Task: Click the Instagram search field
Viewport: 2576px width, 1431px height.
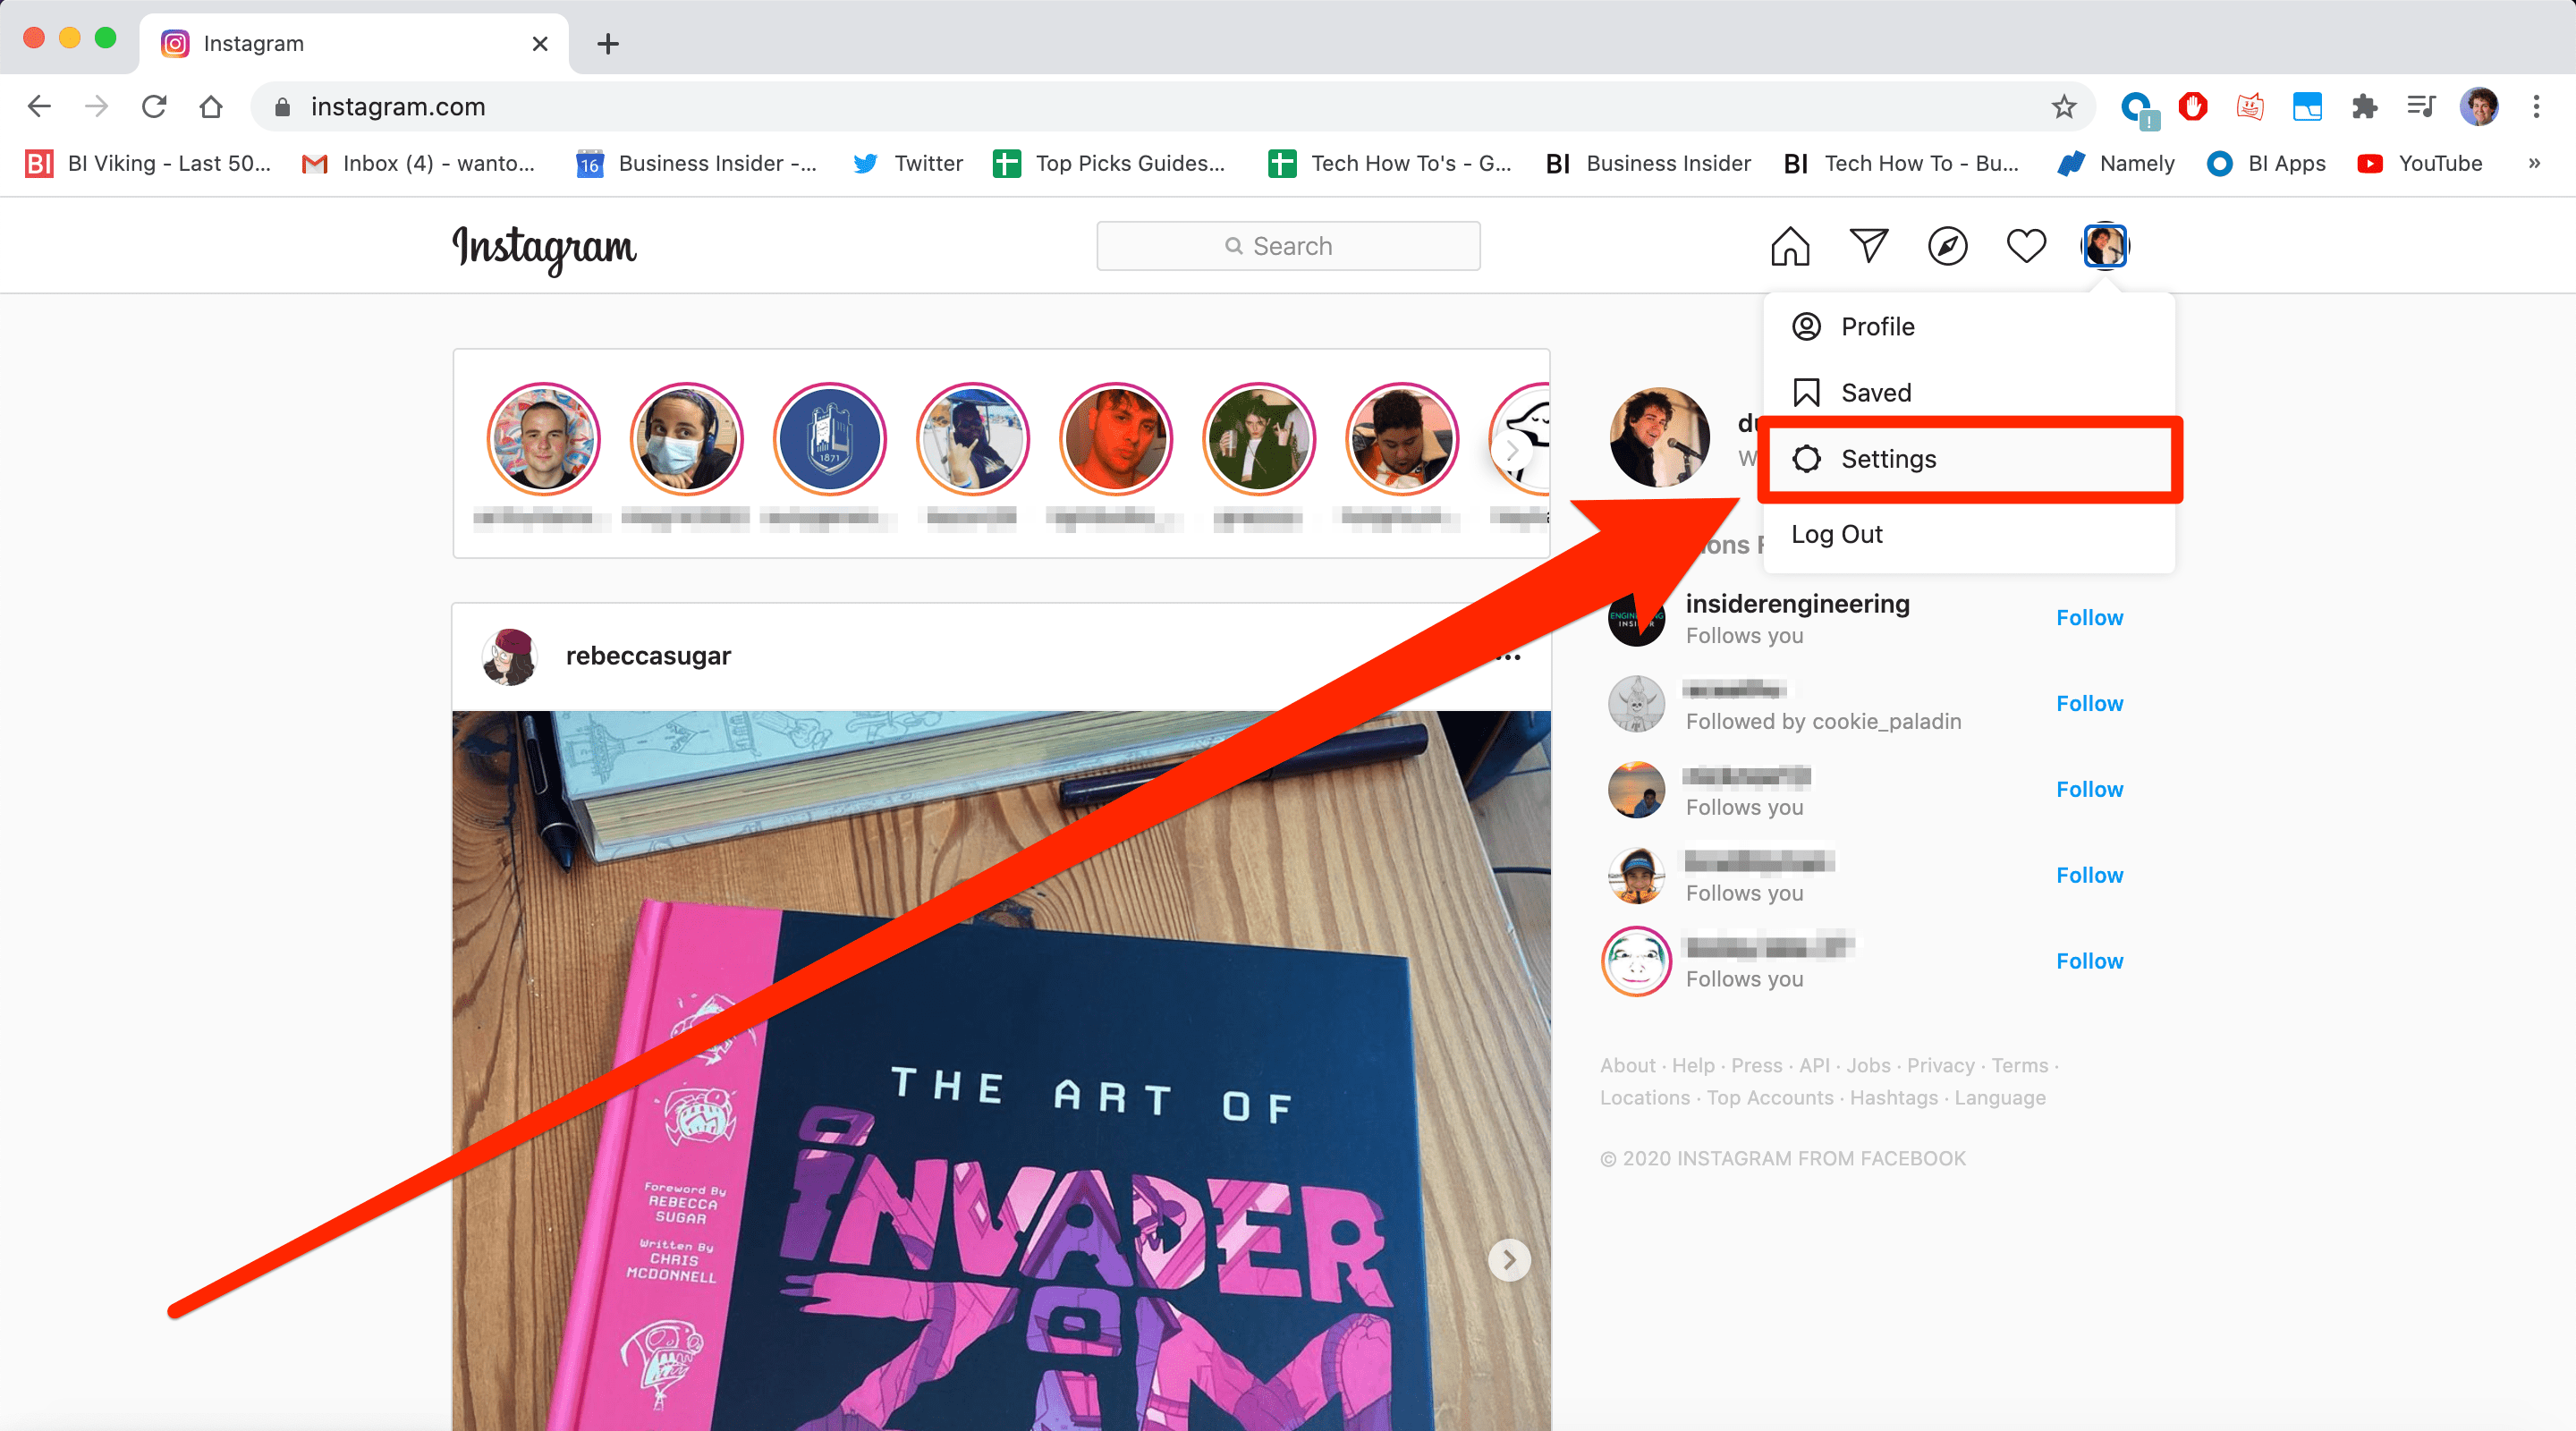Action: click(x=1288, y=246)
